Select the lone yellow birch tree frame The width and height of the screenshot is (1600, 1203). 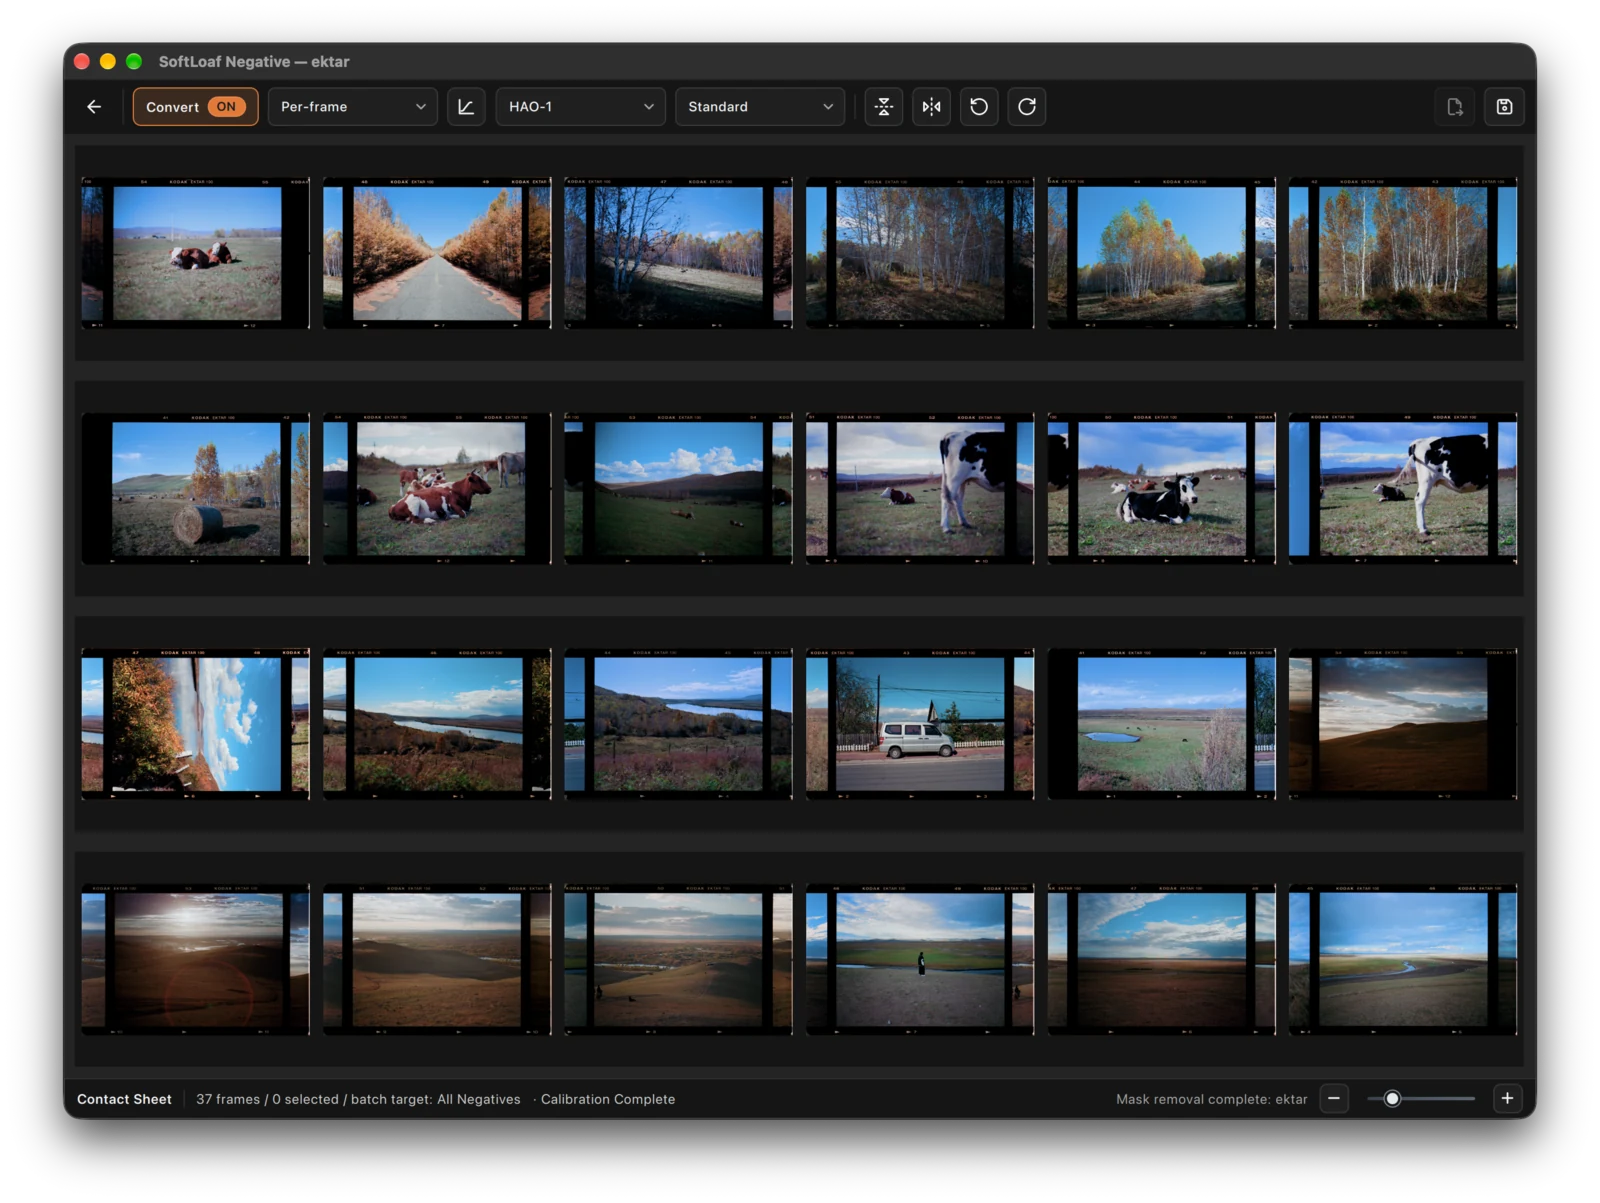coord(1161,253)
